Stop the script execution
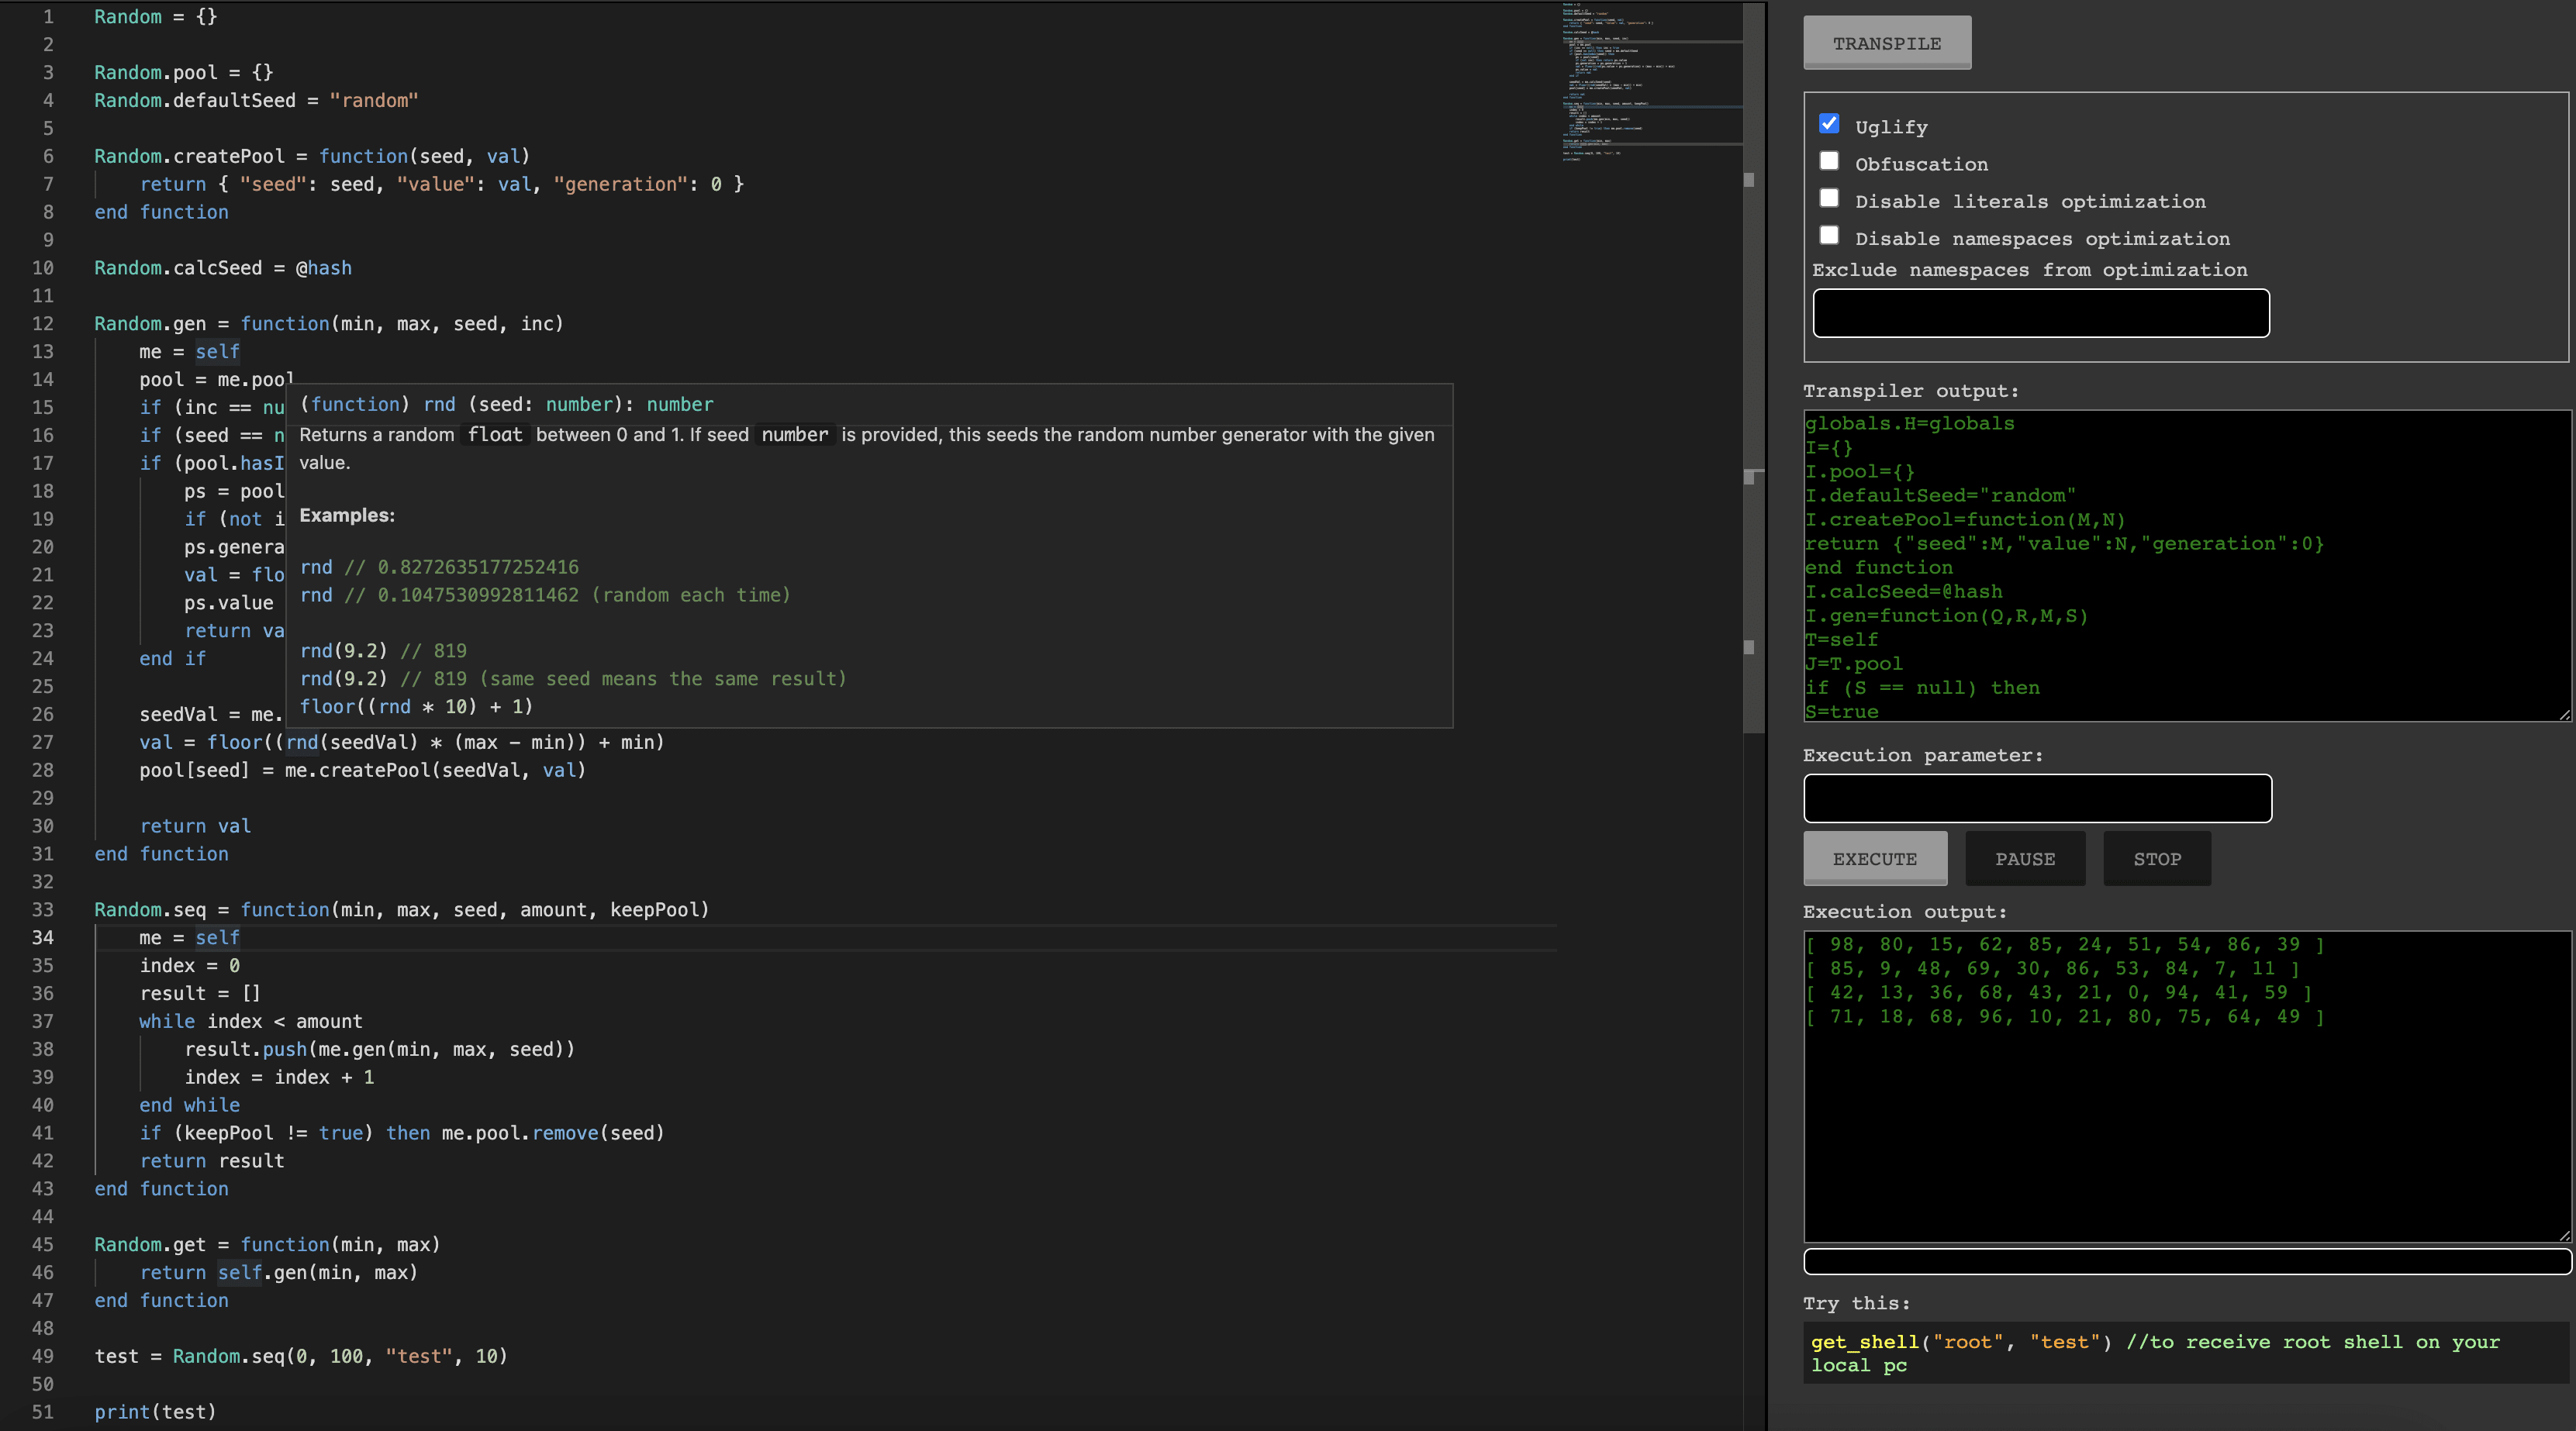The height and width of the screenshot is (1431, 2576). click(x=2157, y=858)
